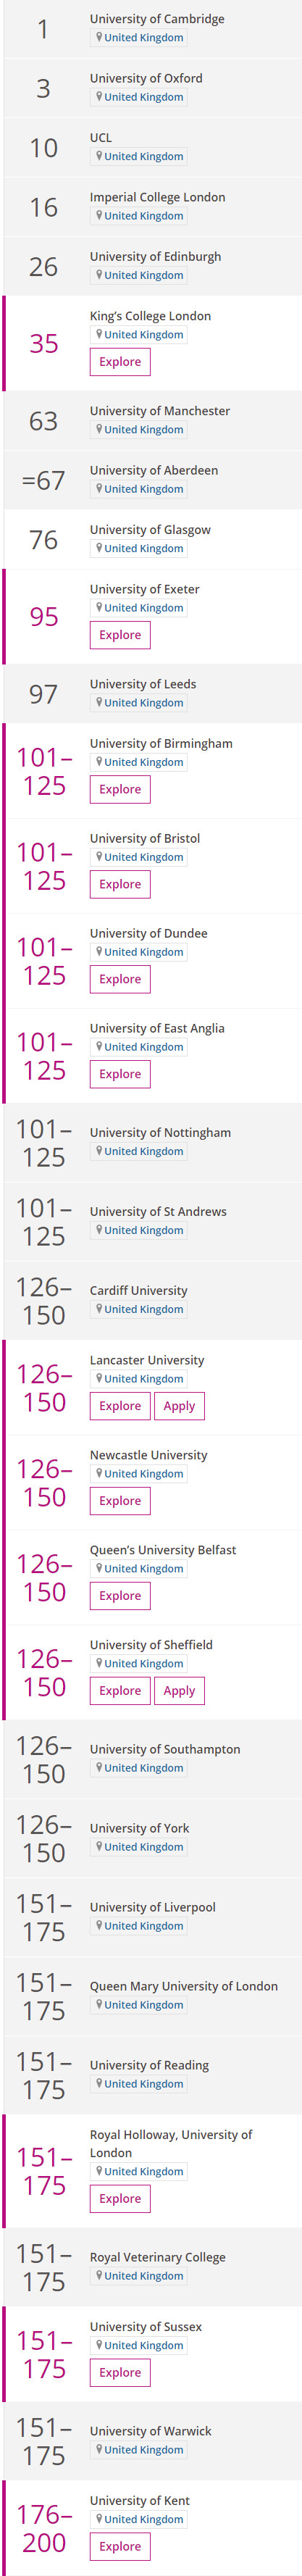This screenshot has width=302, height=2576.
Task: Click the location pin under Imperial College London
Action: (98, 216)
